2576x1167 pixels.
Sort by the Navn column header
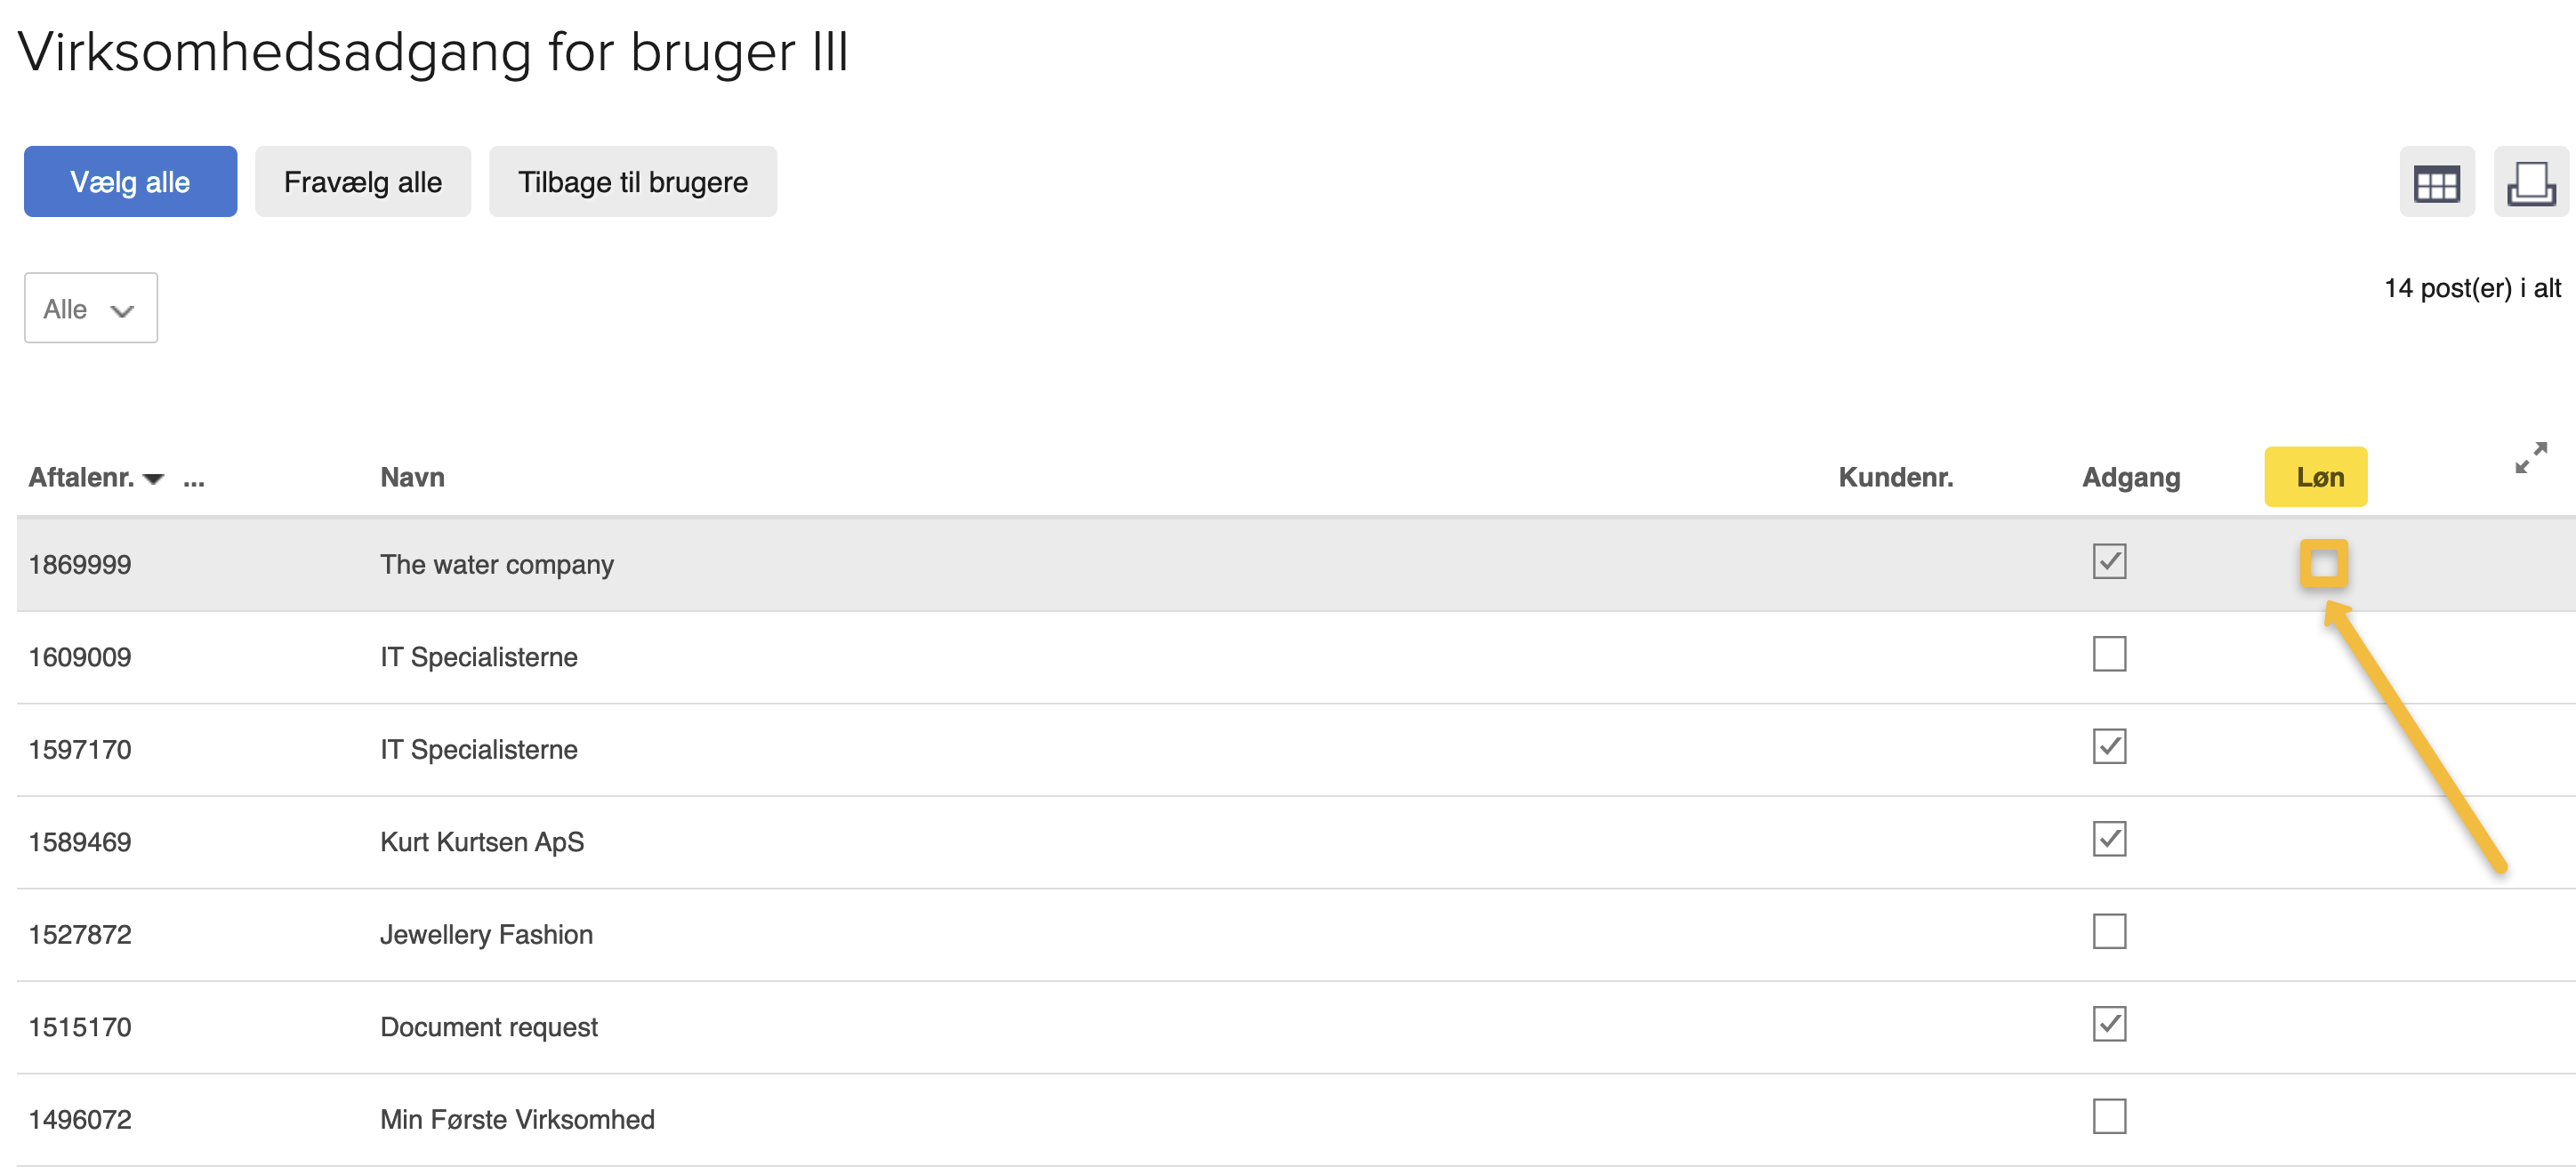[412, 478]
